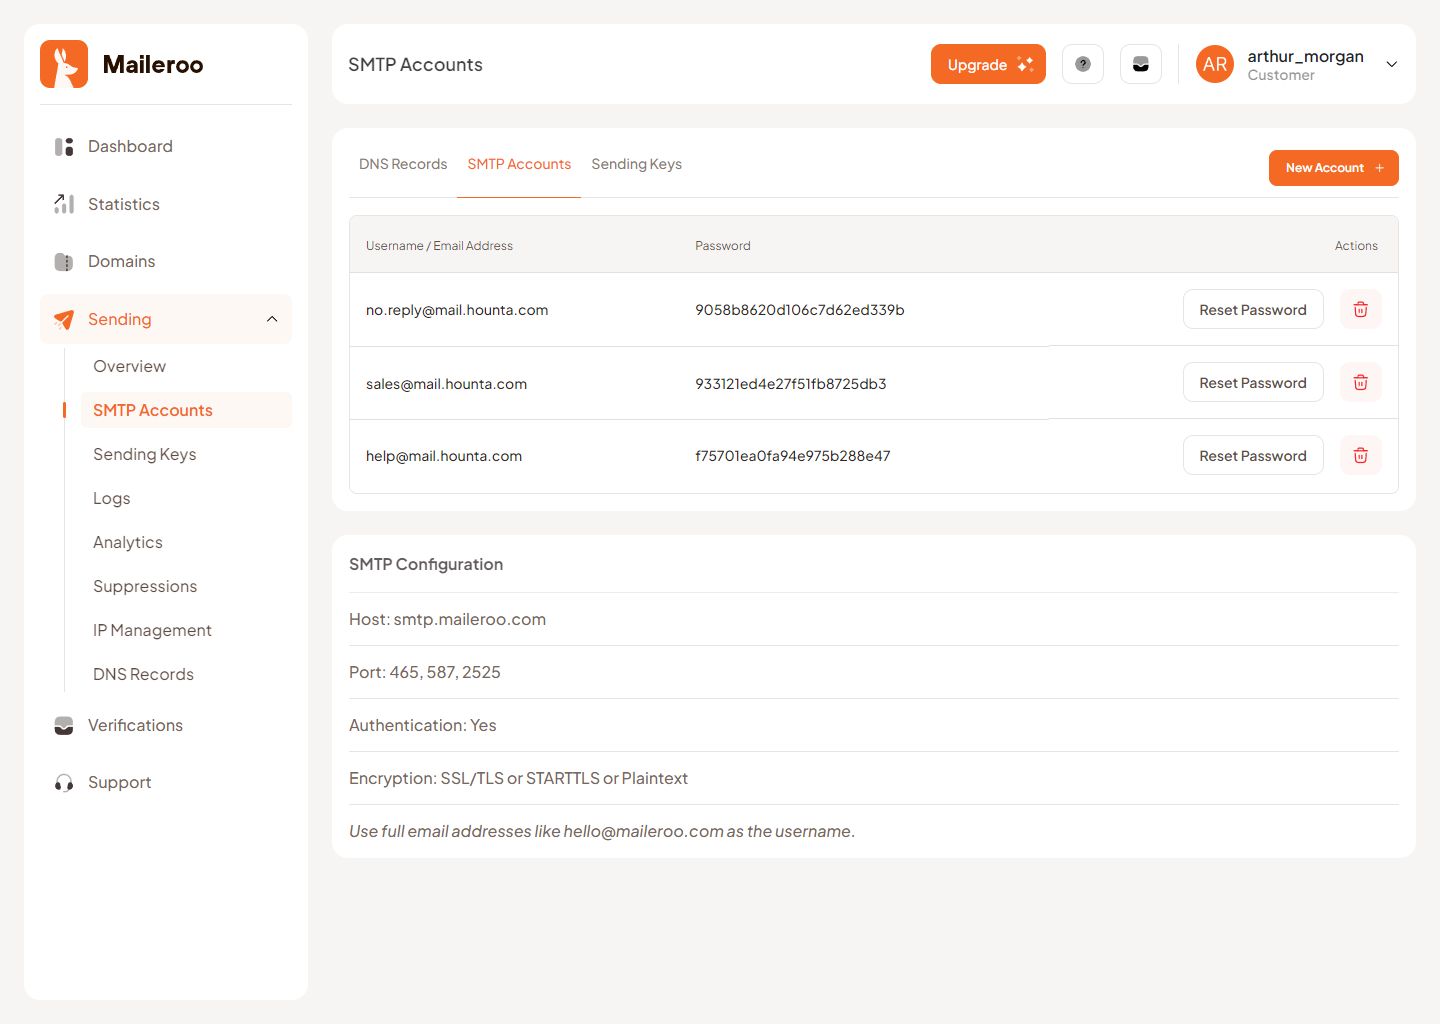1440x1024 pixels.
Task: Open Support via the headset icon
Action: (x=63, y=782)
